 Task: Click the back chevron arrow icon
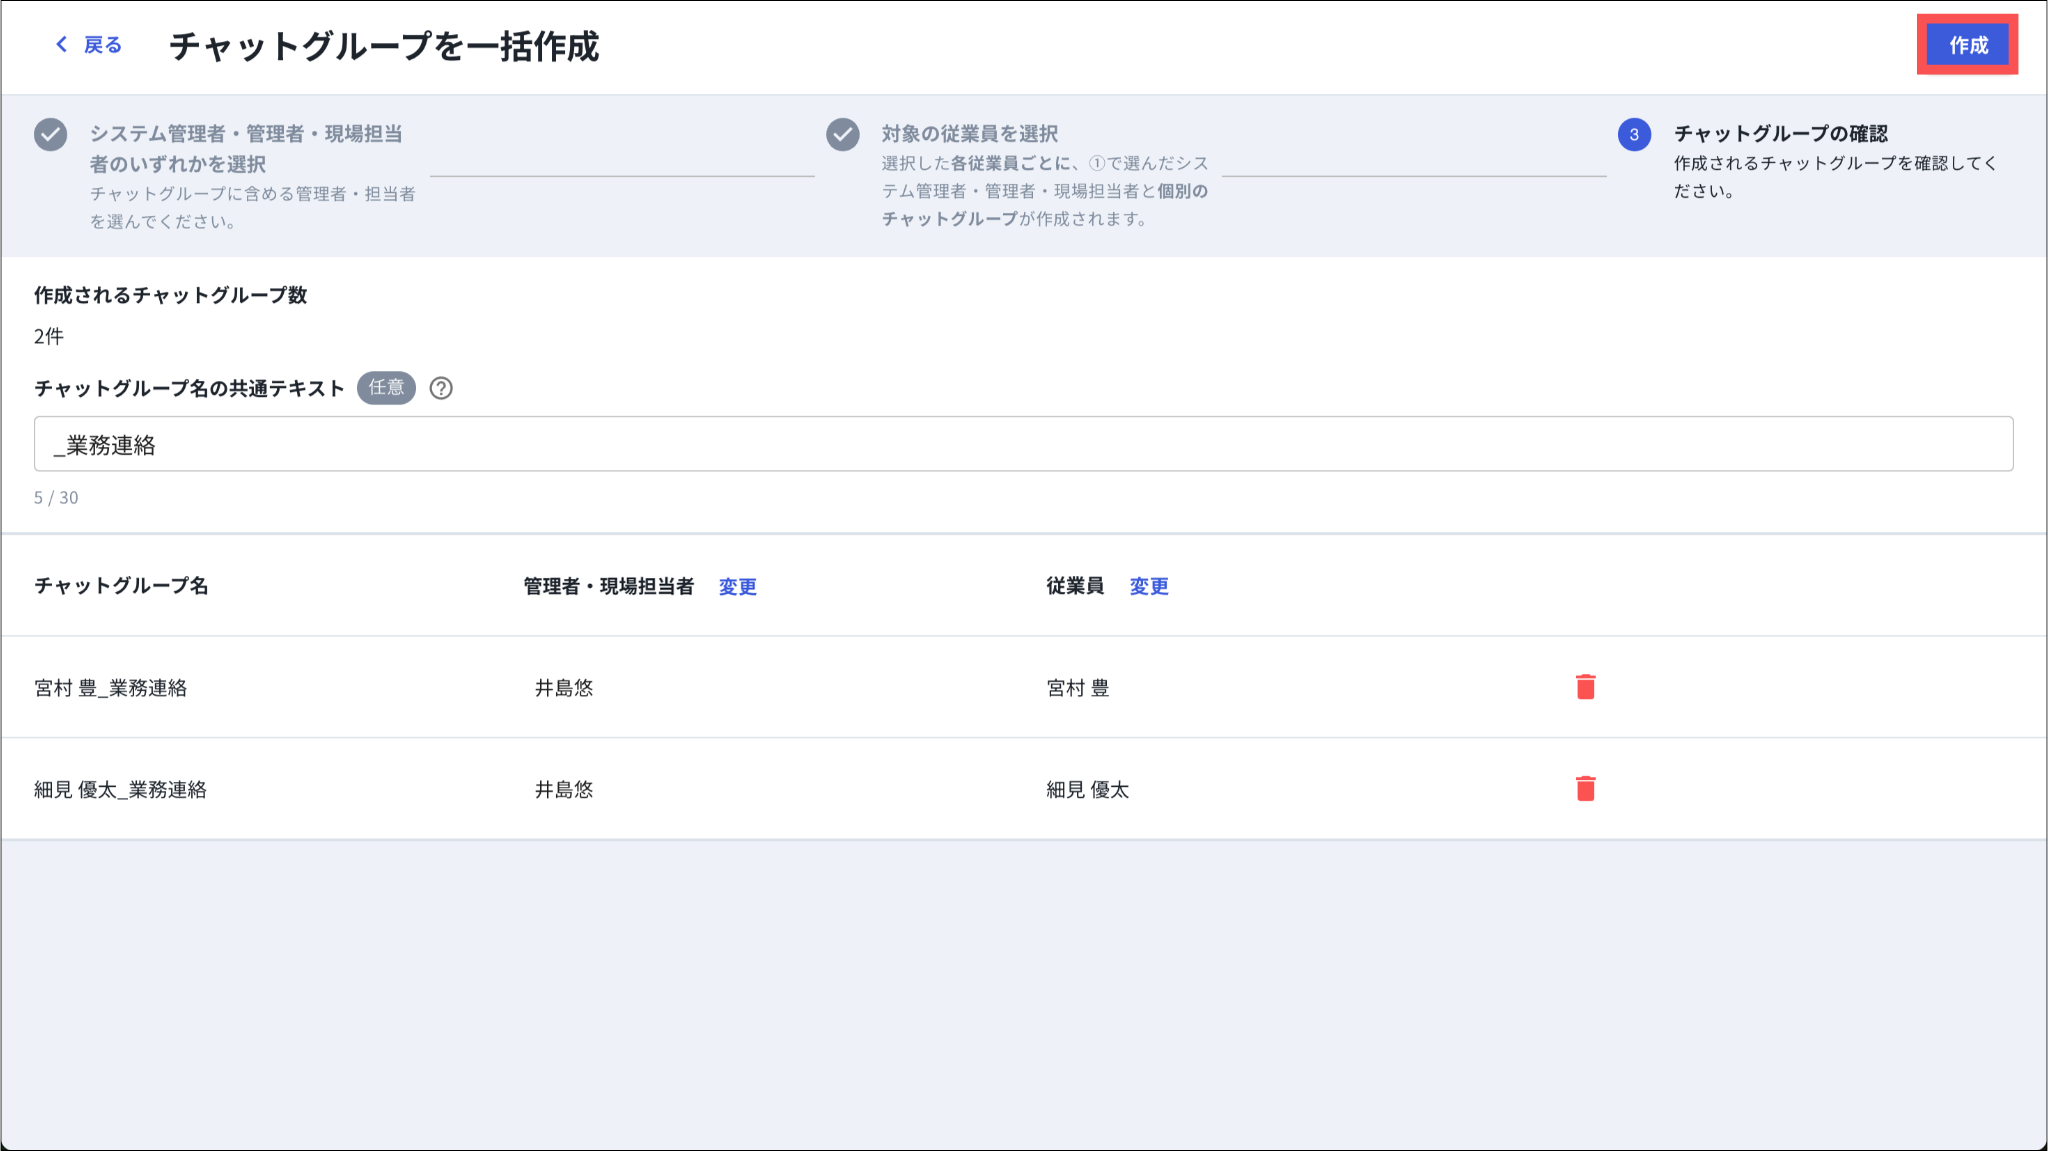pyautogui.click(x=62, y=45)
